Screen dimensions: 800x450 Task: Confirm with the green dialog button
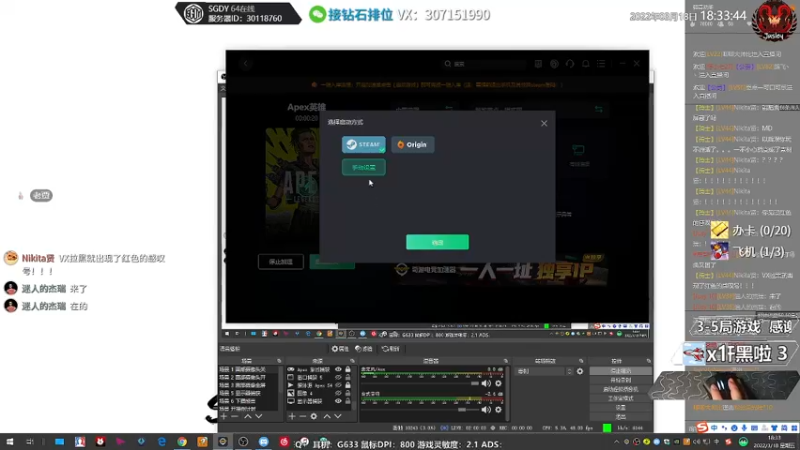click(437, 242)
